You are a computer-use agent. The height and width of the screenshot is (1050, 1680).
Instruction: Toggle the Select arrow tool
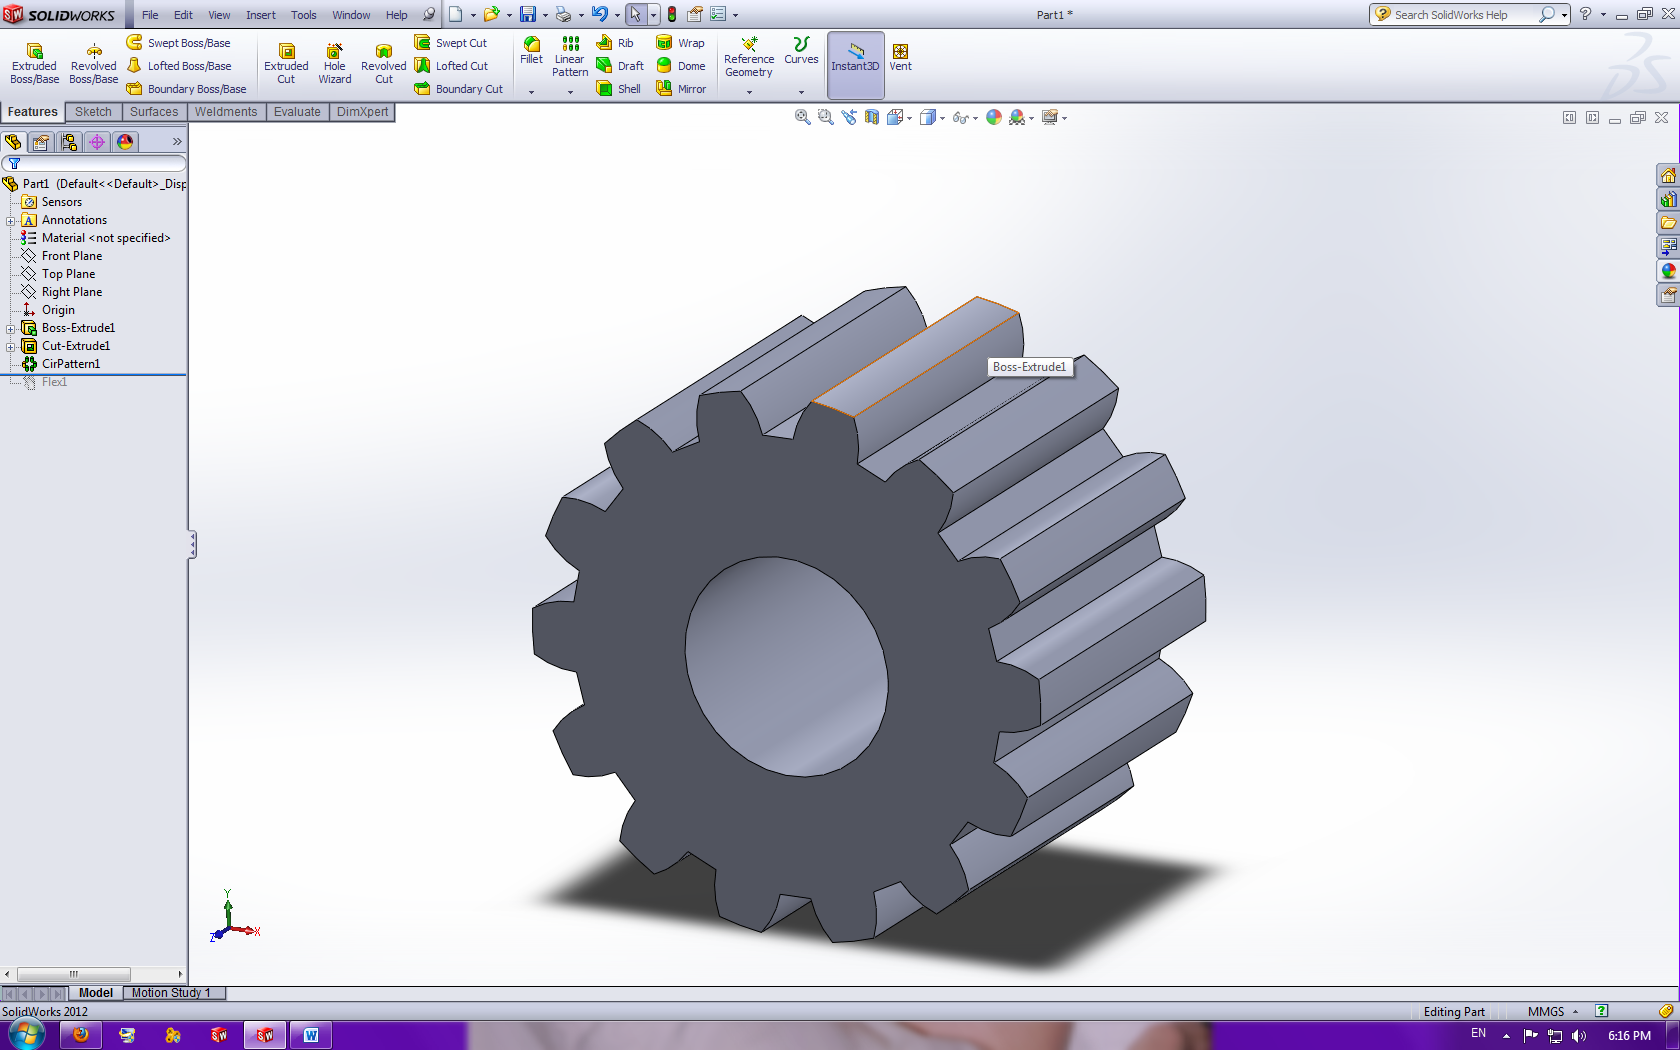pyautogui.click(x=636, y=15)
